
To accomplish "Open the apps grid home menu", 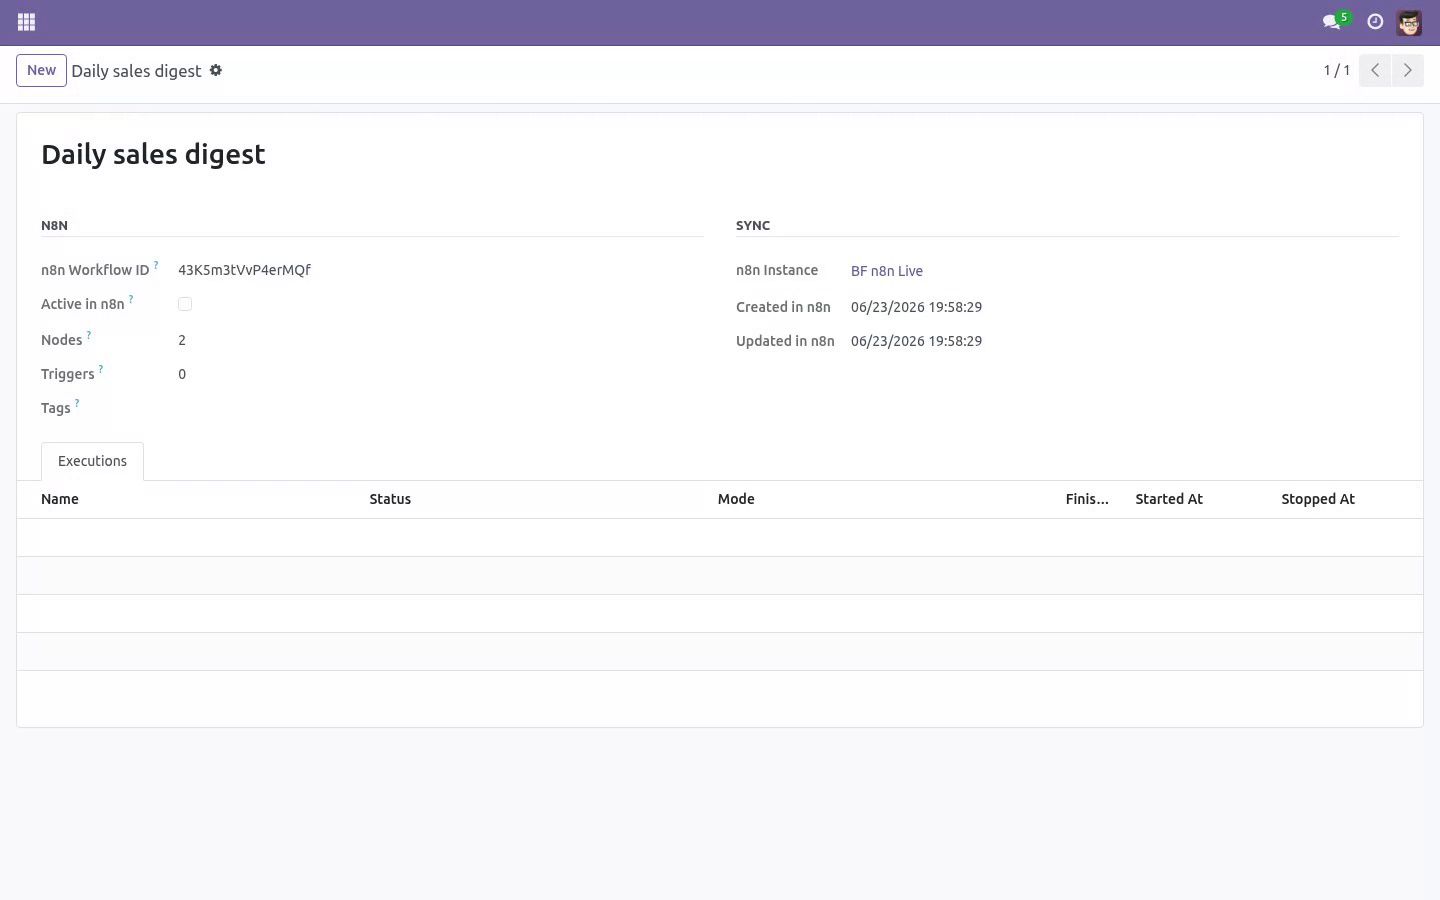I will tap(27, 22).
